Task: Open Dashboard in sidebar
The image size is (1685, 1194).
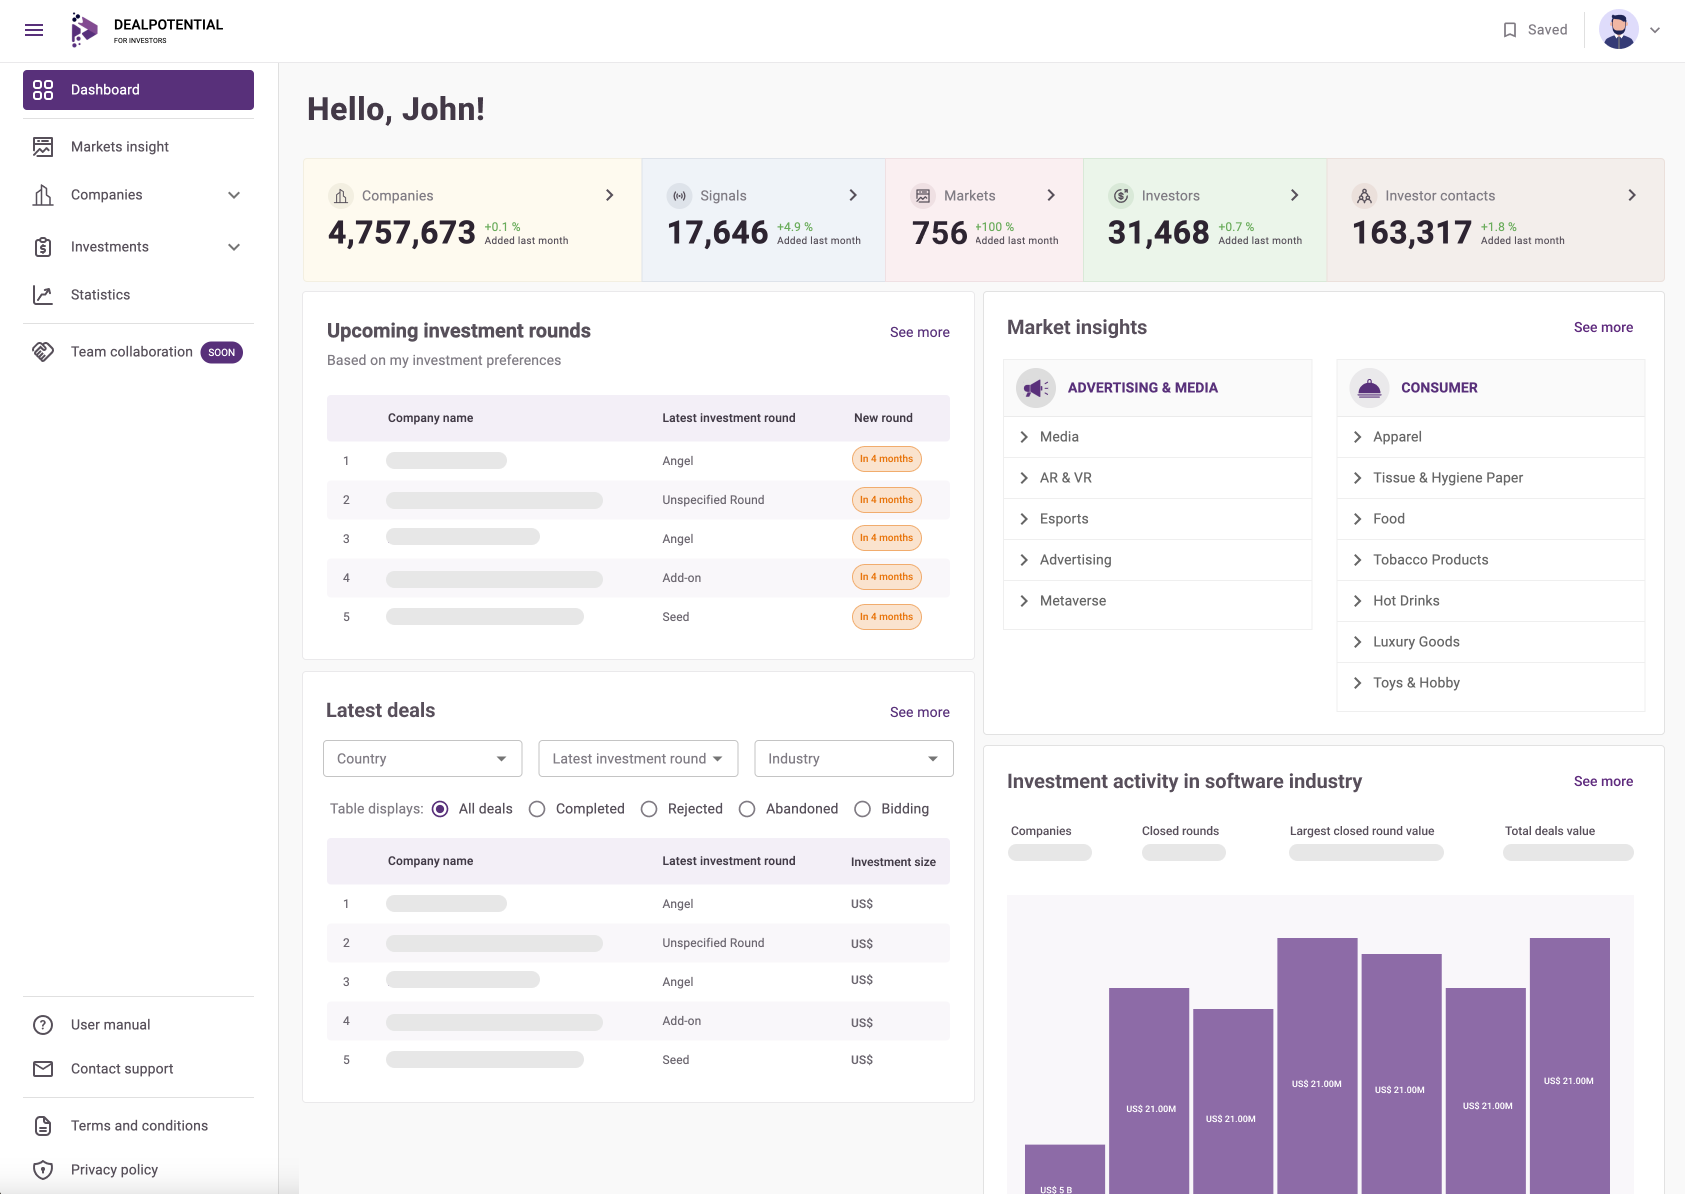Action: click(x=138, y=90)
